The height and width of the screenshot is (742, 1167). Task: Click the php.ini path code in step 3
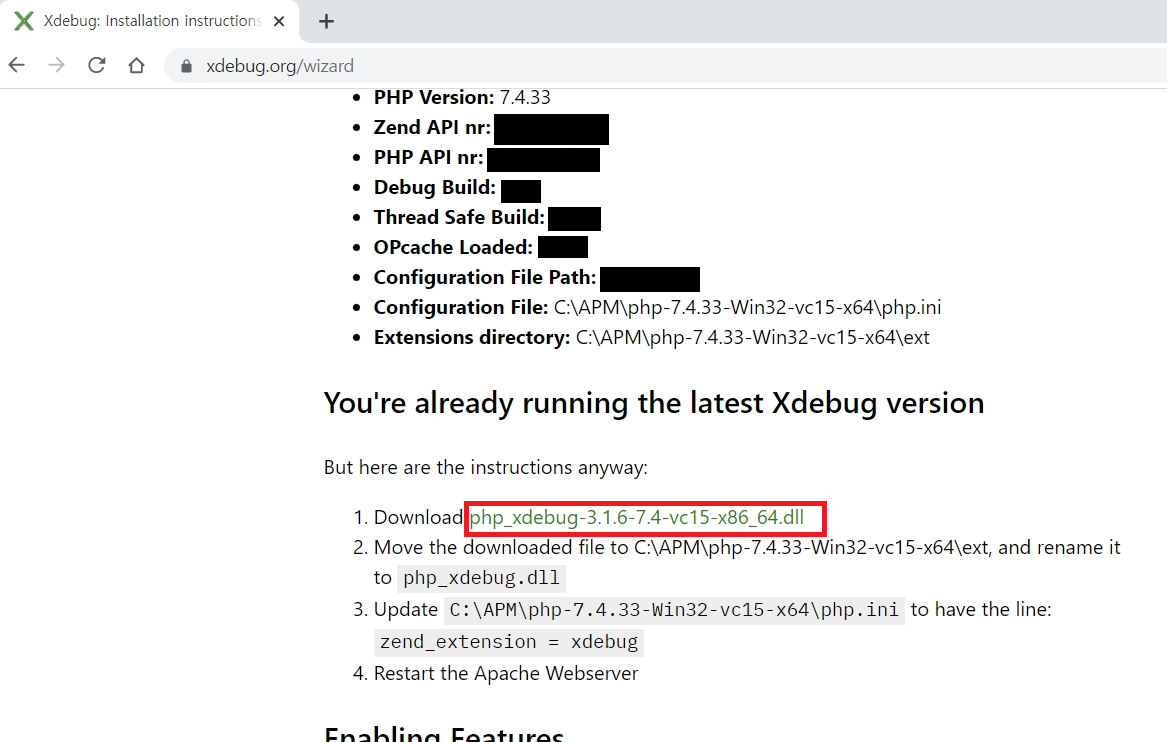[674, 610]
